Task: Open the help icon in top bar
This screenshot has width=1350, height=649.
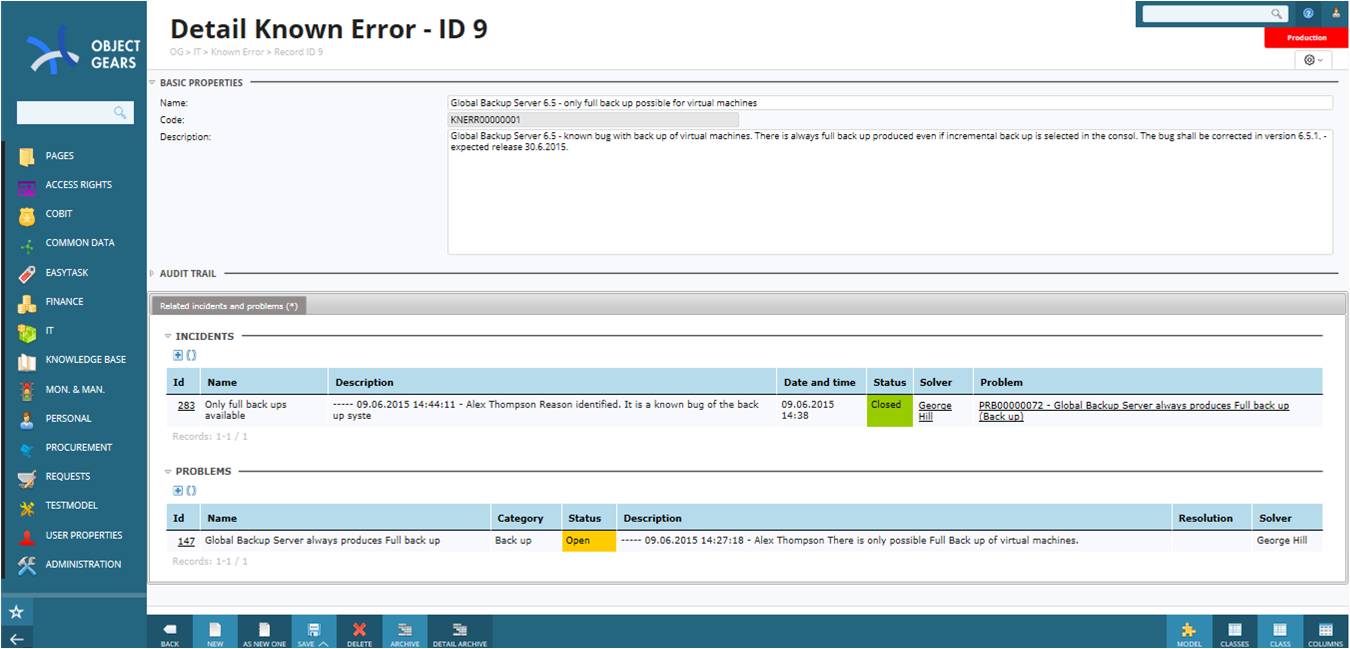Action: pos(1308,14)
